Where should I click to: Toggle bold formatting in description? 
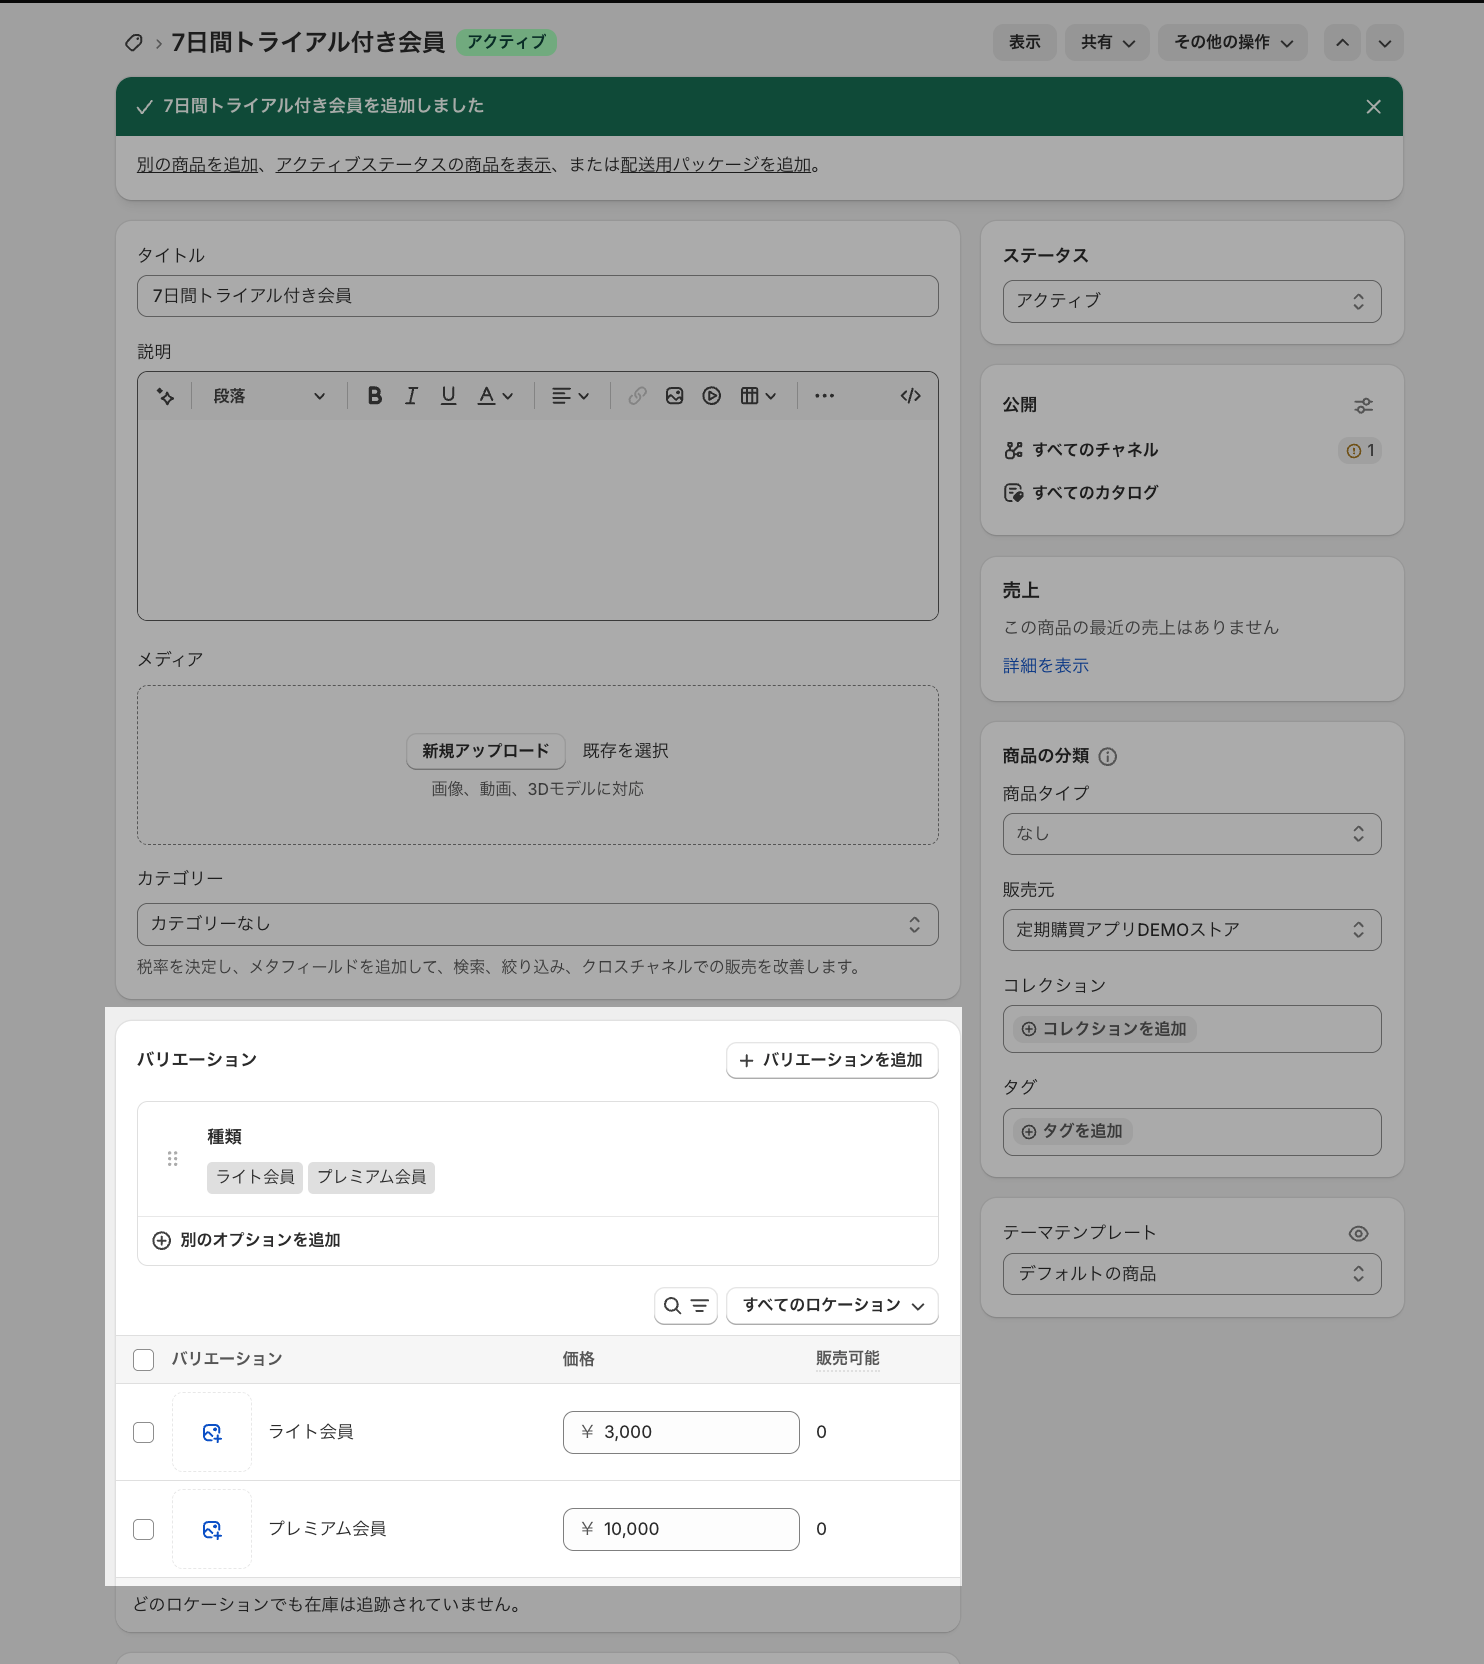click(x=375, y=396)
